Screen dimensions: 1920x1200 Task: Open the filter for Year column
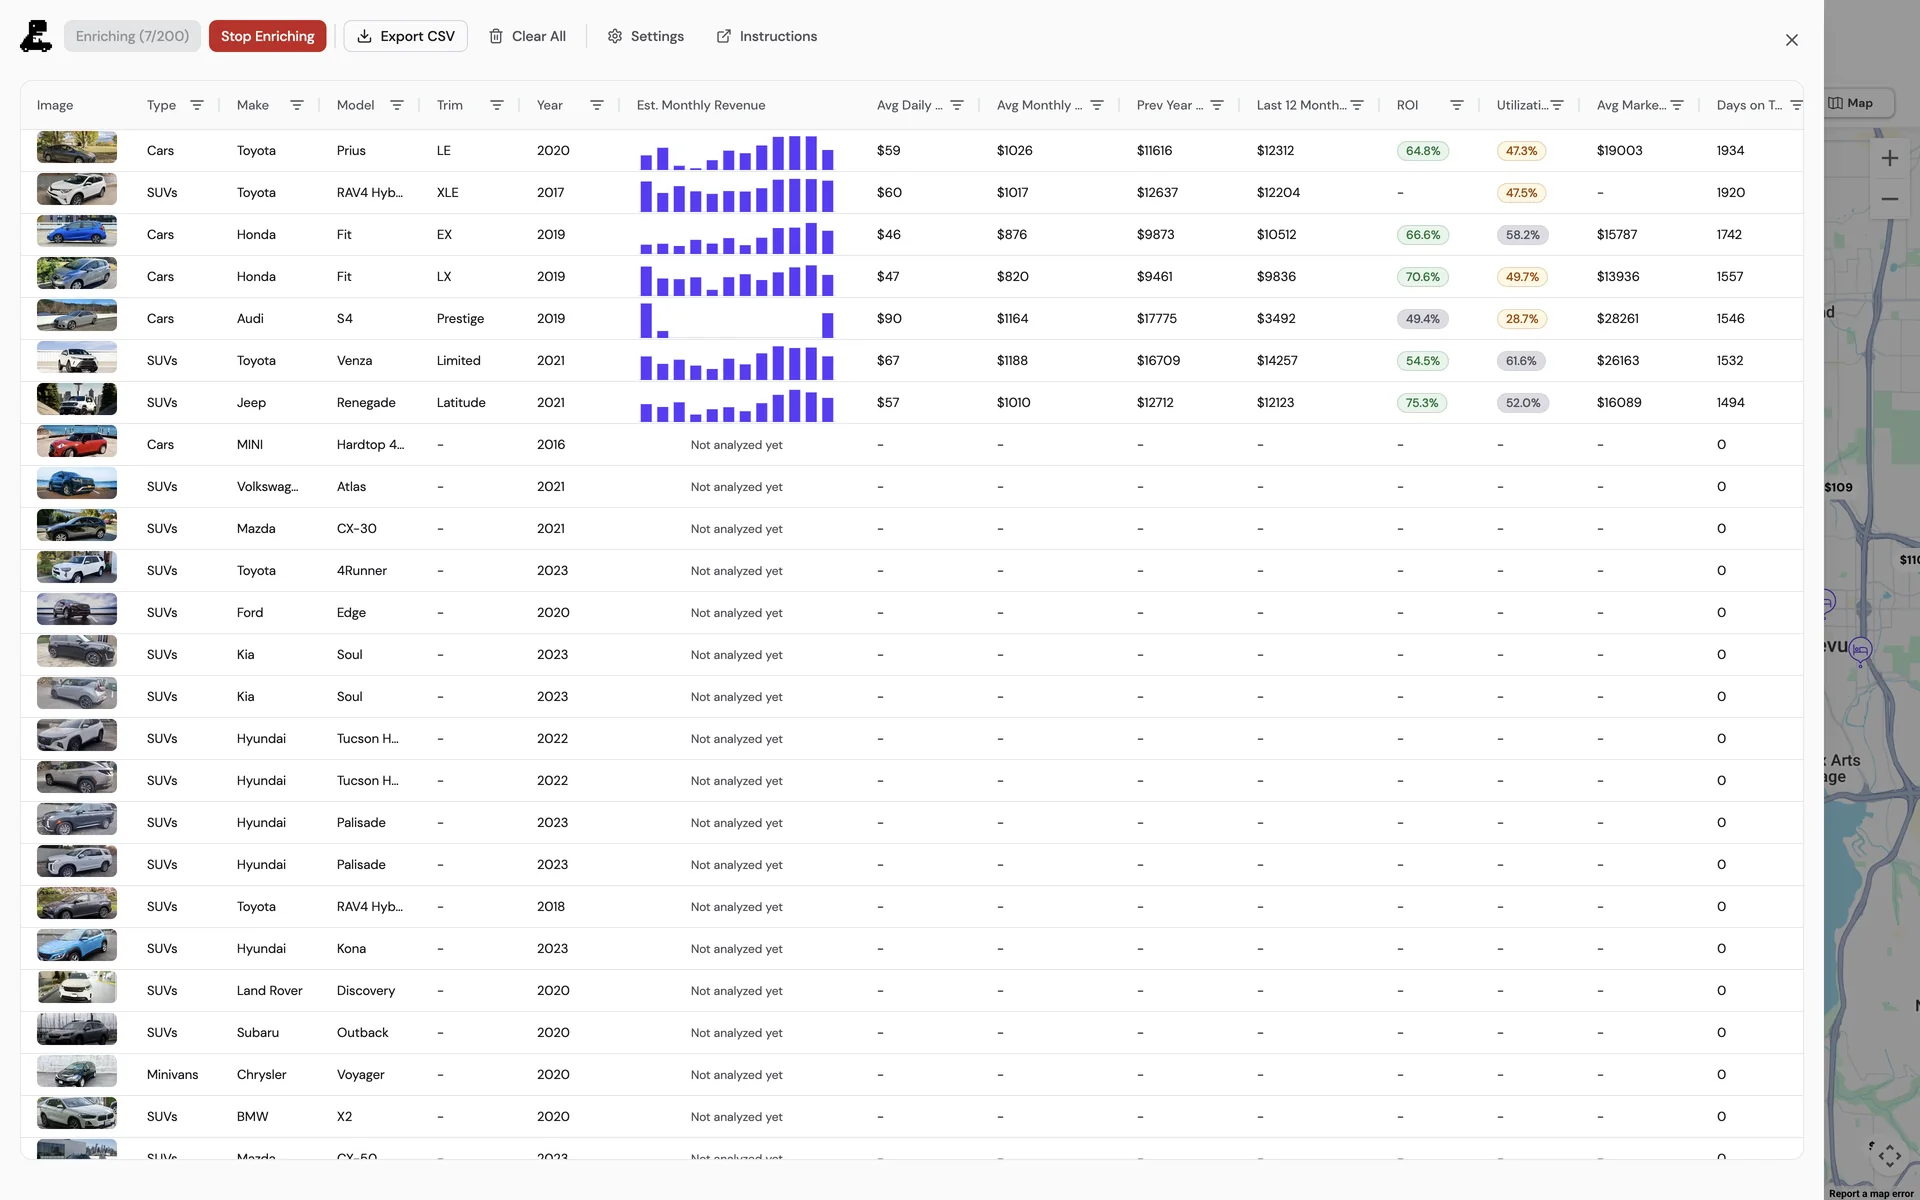pyautogui.click(x=597, y=105)
